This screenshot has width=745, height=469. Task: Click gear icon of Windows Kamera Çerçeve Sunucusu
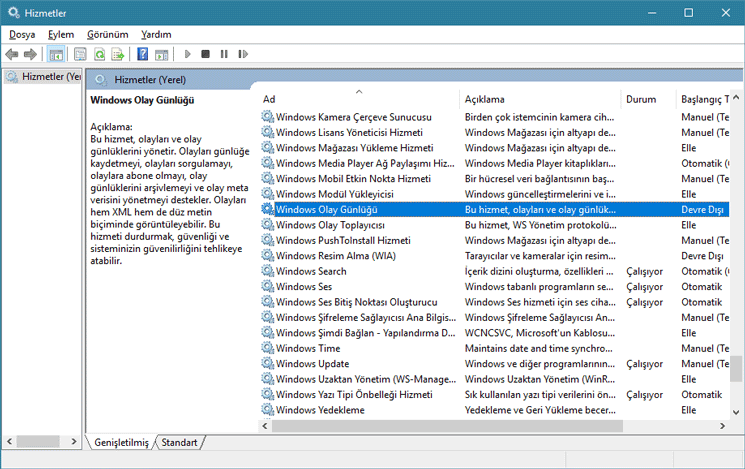click(x=267, y=116)
